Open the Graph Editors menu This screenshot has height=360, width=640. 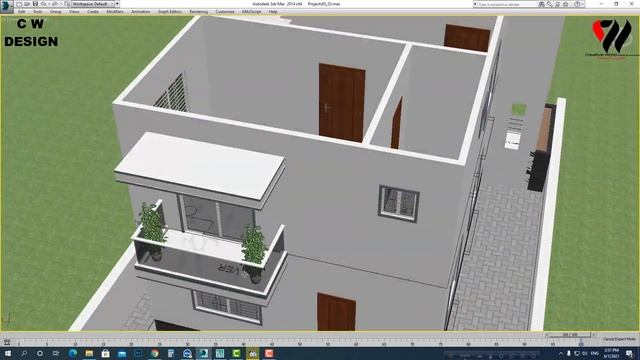pyautogui.click(x=169, y=12)
